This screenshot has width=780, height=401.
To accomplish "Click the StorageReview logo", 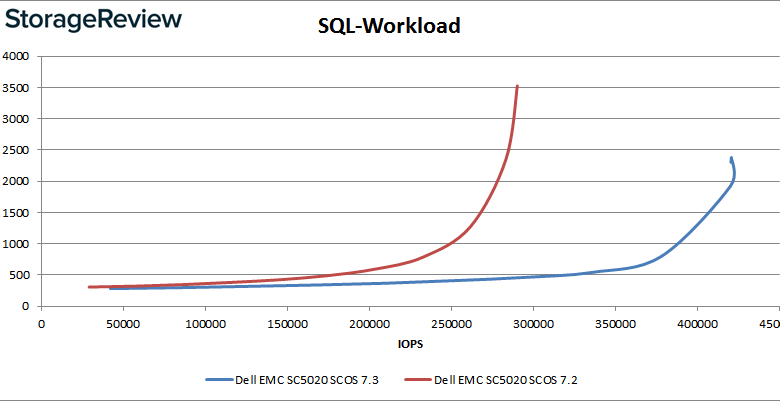I will 93,21.
